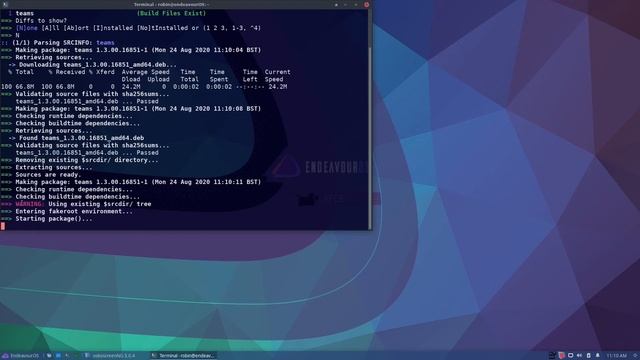The image size is (640, 360).
Task: Click the terminal window menu icon in title bar
Action: click(5, 4)
